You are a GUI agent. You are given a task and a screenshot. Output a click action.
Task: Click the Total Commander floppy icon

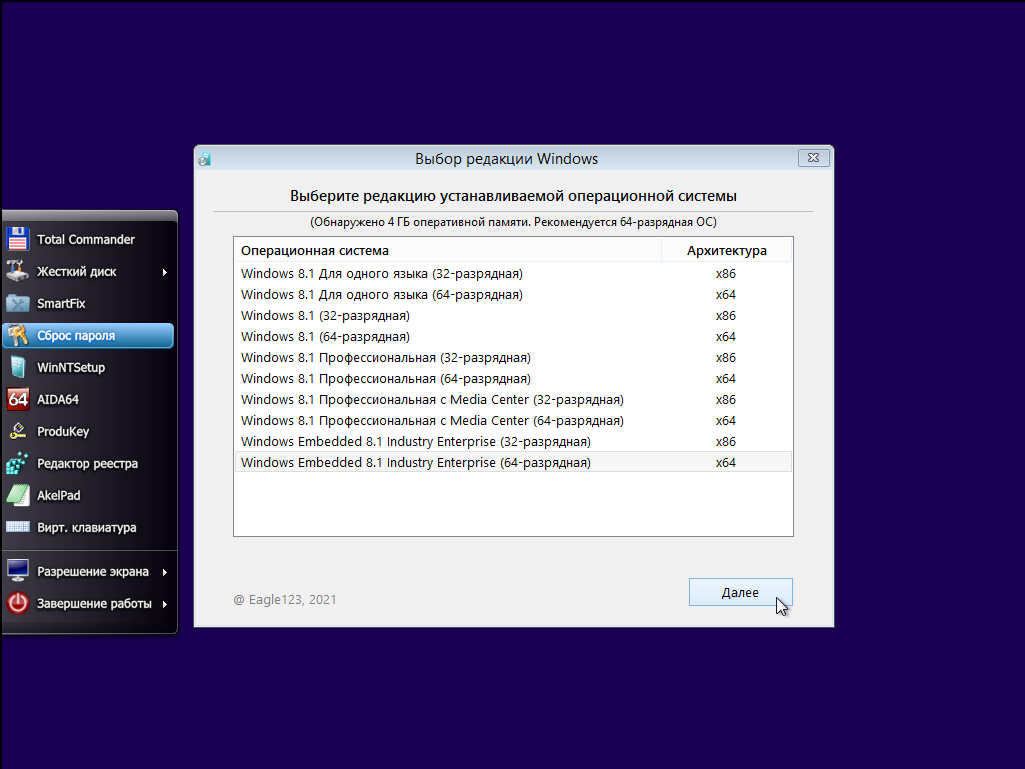point(18,239)
